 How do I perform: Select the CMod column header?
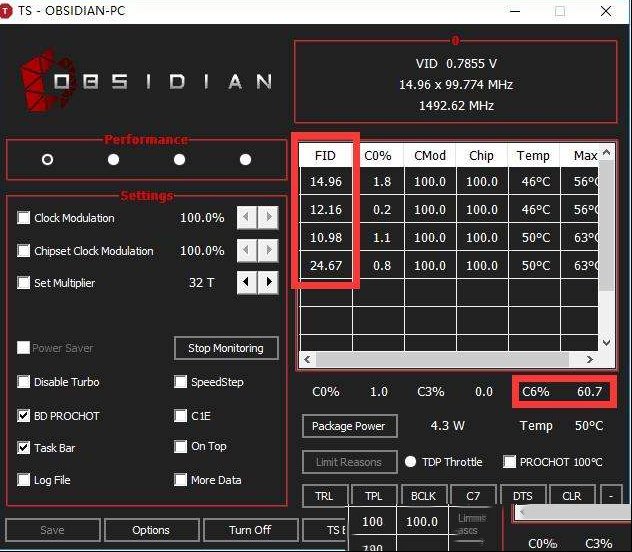pyautogui.click(x=430, y=156)
